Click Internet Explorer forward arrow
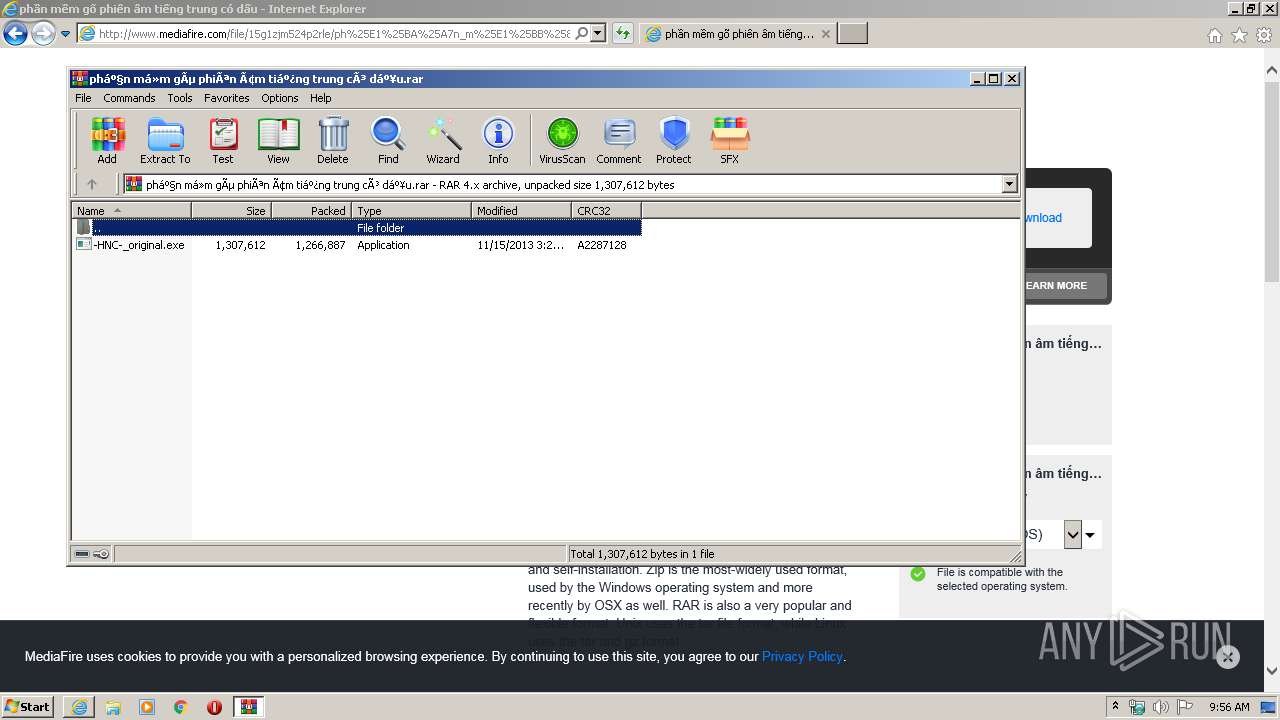This screenshot has height=720, width=1280. [43, 34]
